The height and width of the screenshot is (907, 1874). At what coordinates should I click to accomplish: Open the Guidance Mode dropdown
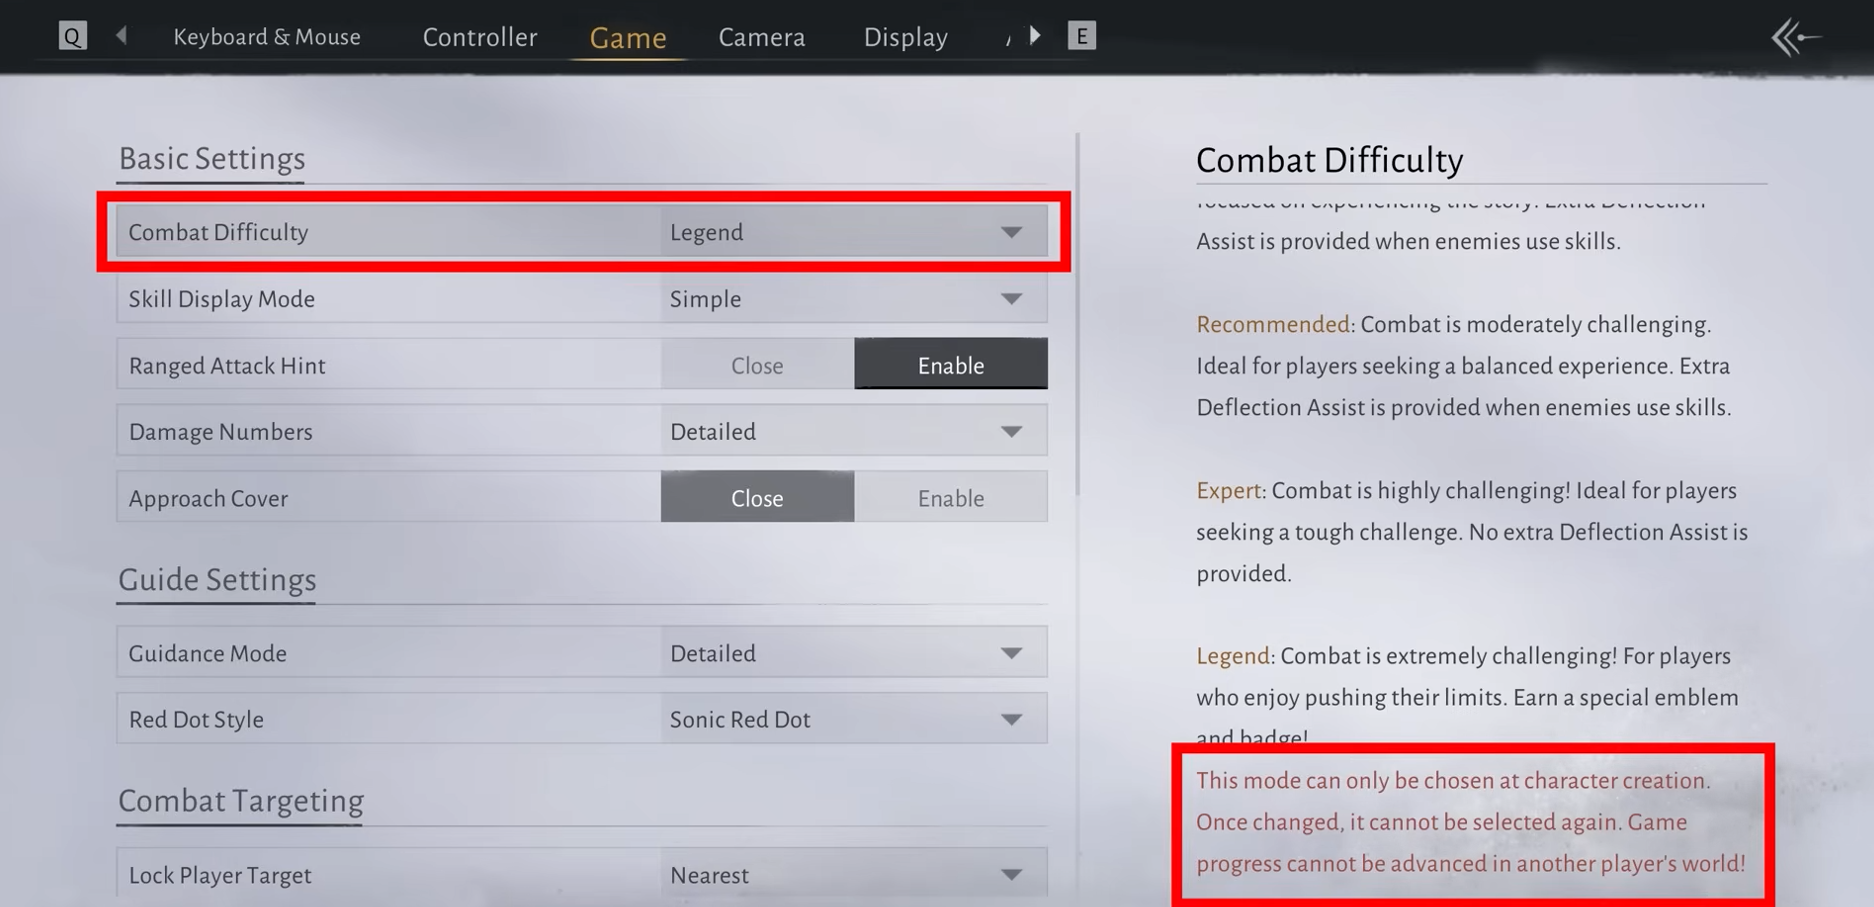pos(854,653)
